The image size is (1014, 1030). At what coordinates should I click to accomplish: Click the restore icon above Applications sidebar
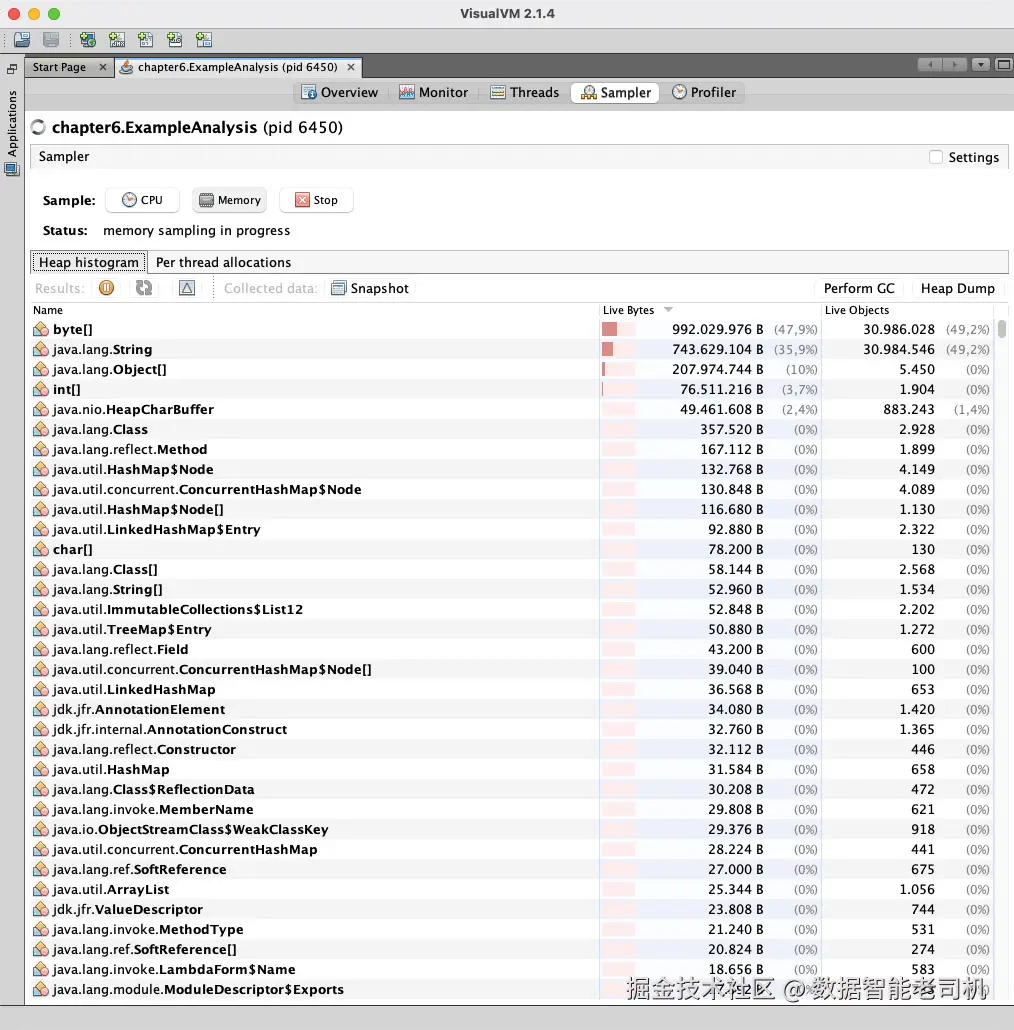(x=12, y=68)
